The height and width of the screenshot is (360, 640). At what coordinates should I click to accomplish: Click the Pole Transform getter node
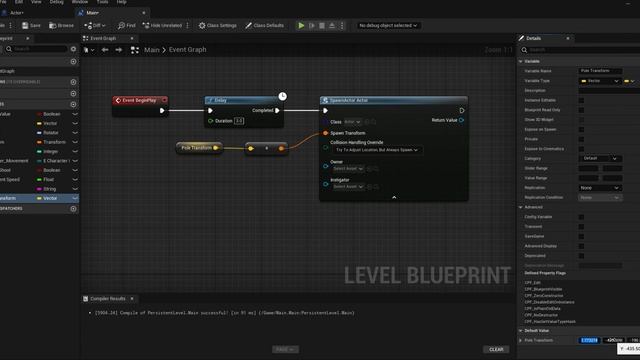pyautogui.click(x=199, y=148)
